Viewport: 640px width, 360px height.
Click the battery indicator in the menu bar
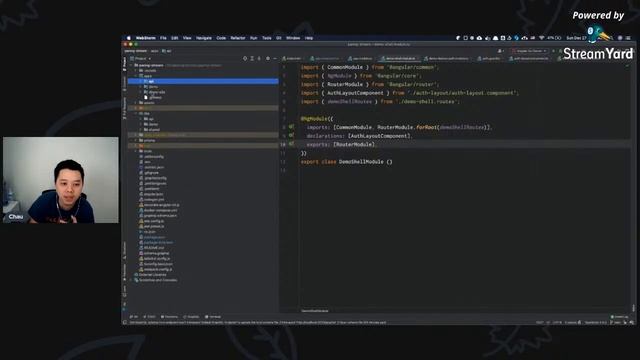[554, 38]
